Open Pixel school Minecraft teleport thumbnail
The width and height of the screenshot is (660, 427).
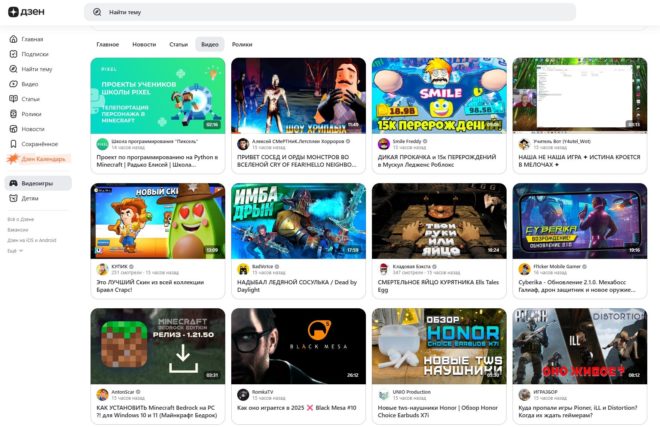(x=158, y=96)
